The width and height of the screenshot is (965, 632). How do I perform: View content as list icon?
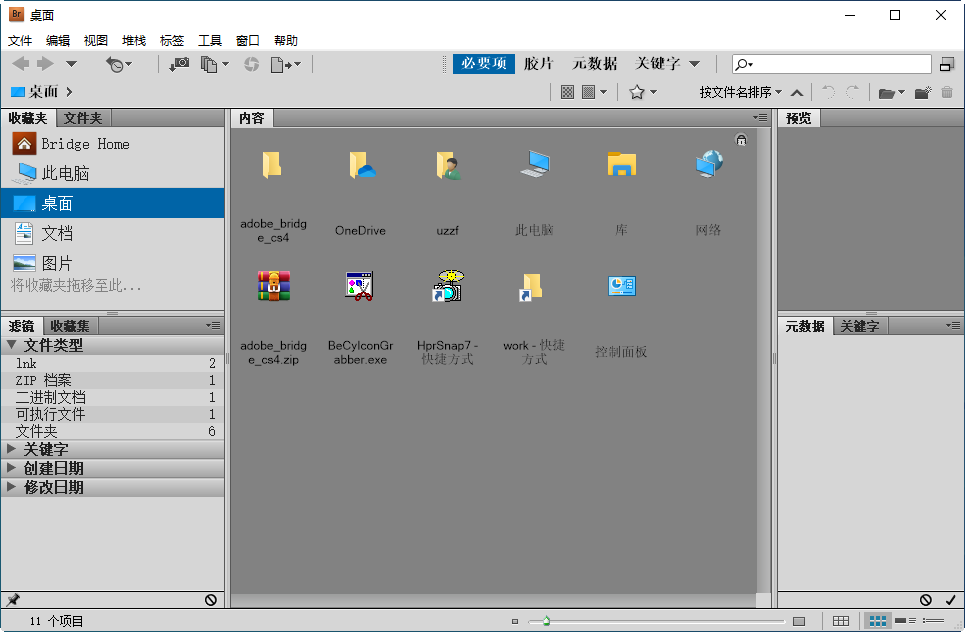point(934,621)
